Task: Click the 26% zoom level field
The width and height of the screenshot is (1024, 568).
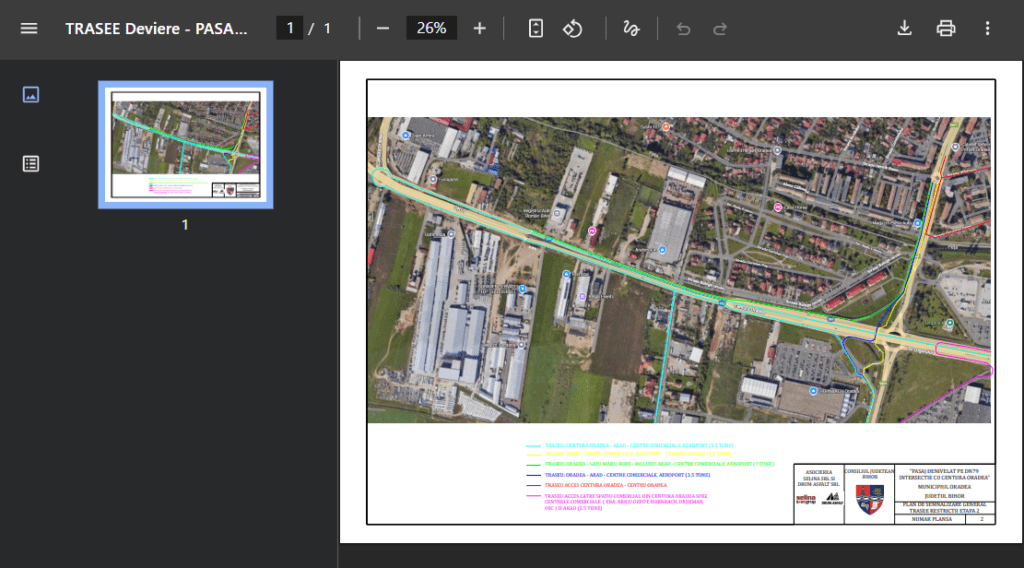Action: click(431, 28)
